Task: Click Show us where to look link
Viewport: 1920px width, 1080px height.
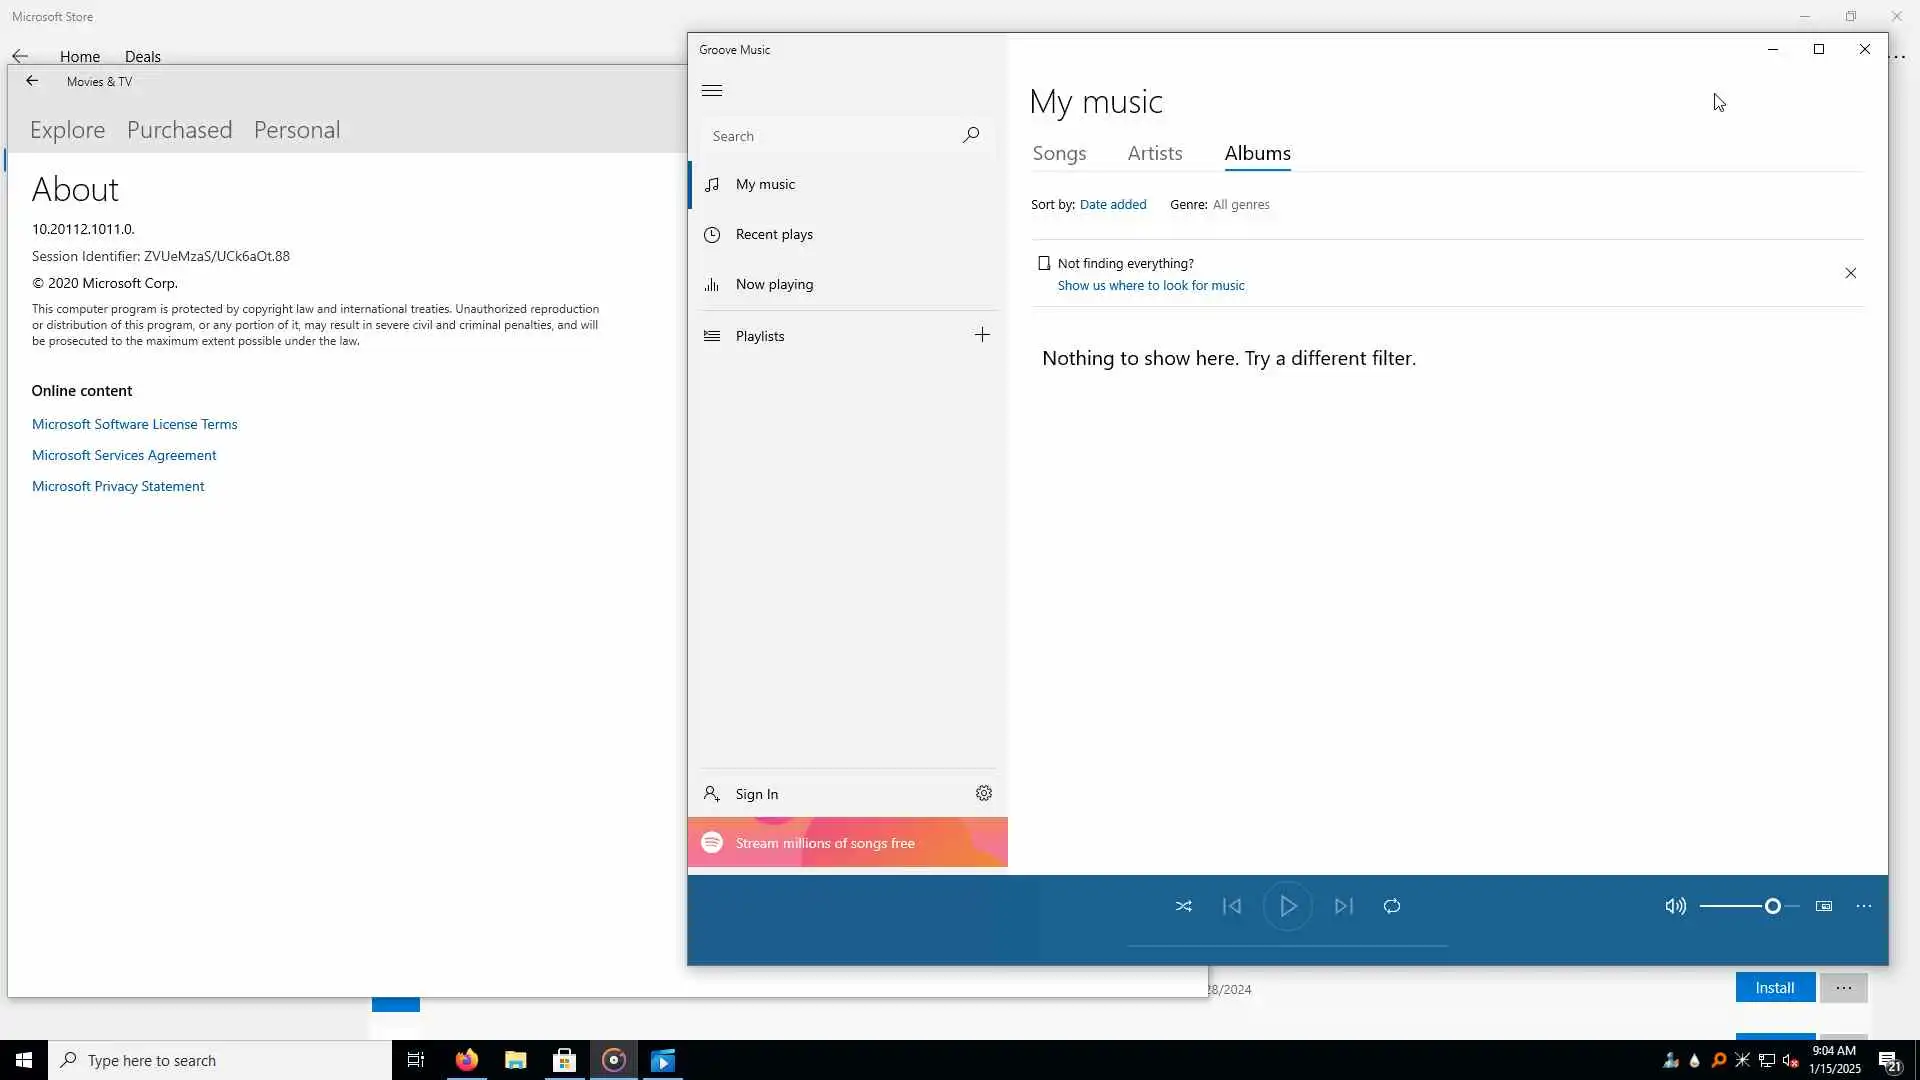Action: tap(1150, 285)
